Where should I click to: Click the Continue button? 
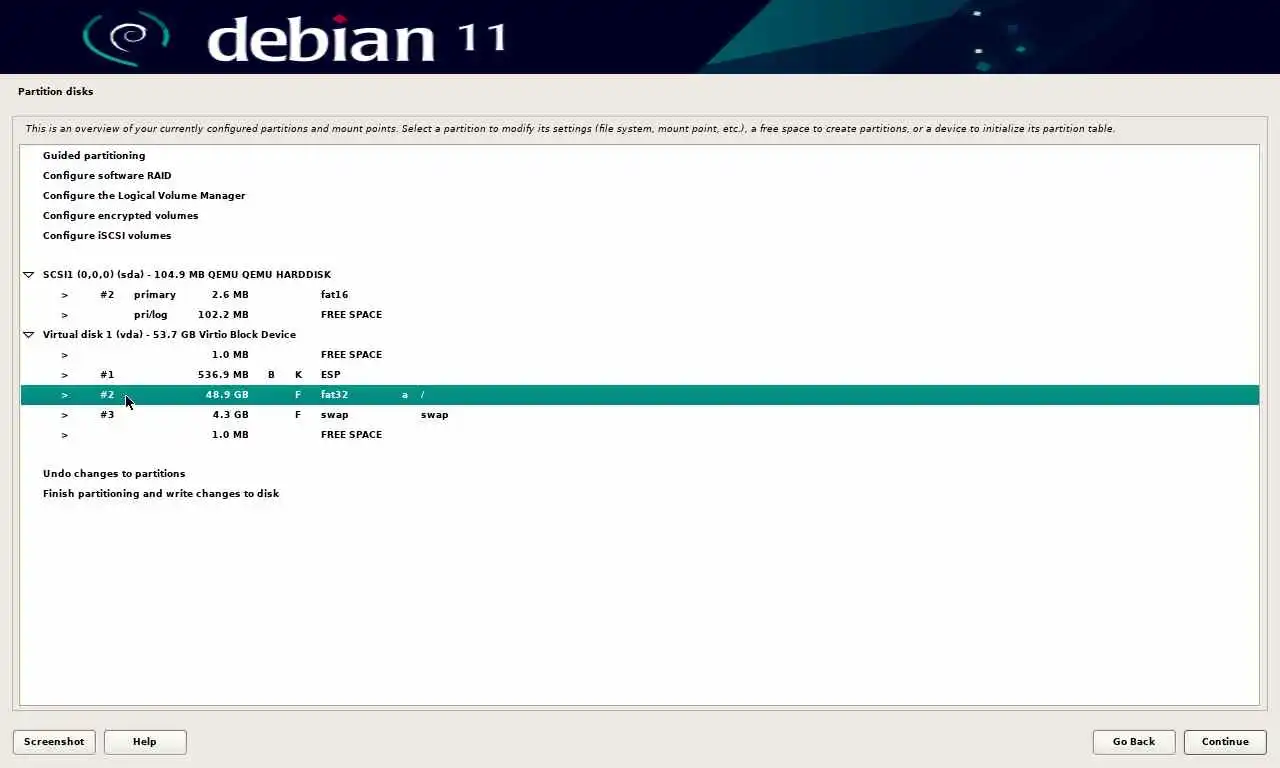click(x=1225, y=742)
